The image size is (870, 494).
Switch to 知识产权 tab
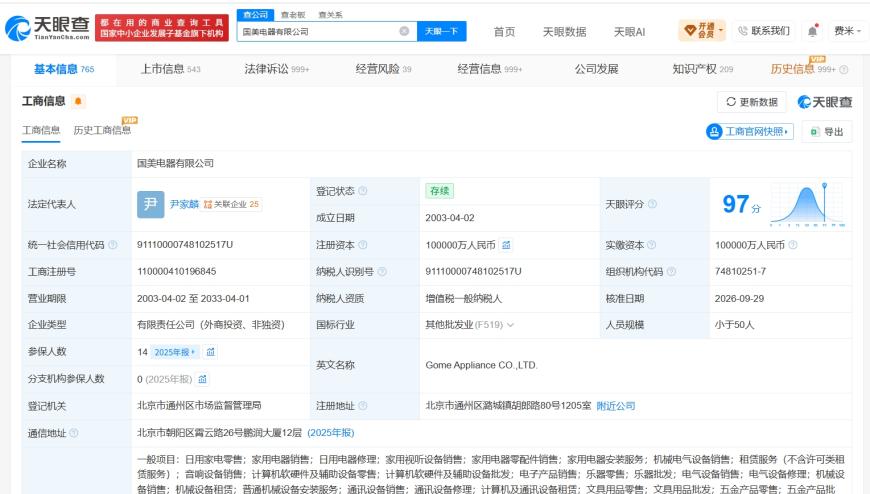tap(702, 69)
